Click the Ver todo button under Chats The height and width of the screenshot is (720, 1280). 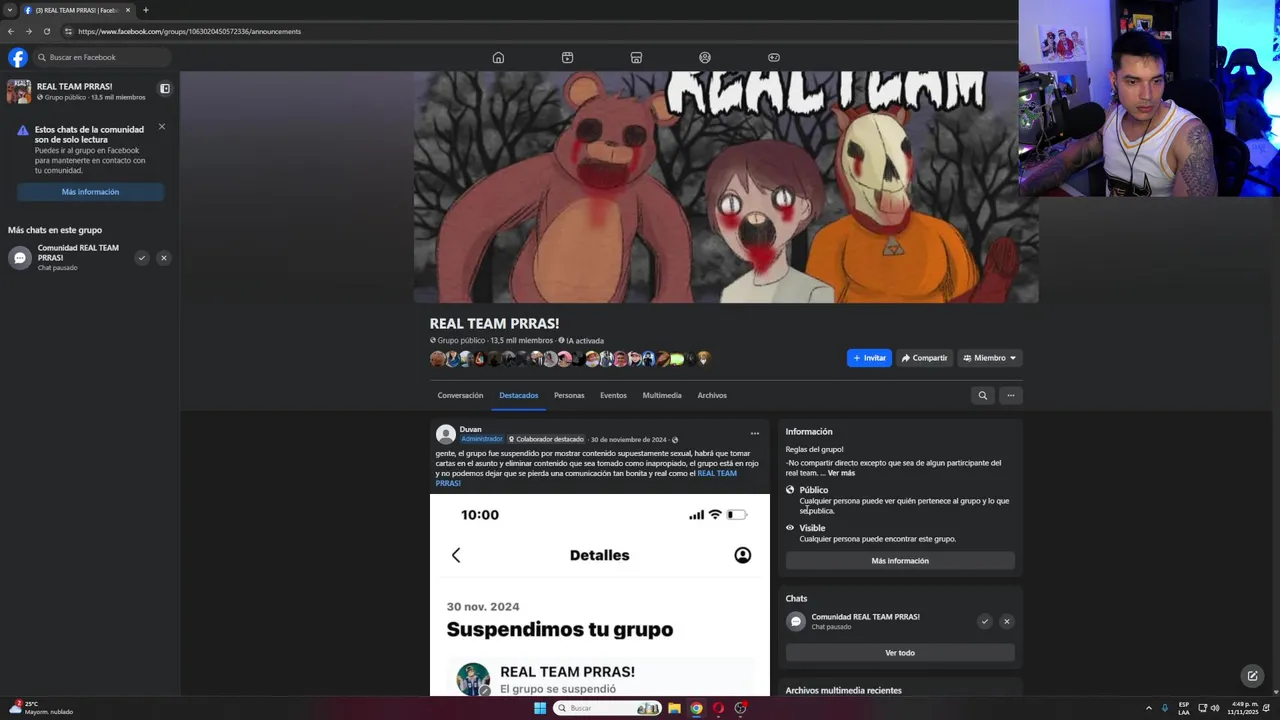tap(900, 653)
